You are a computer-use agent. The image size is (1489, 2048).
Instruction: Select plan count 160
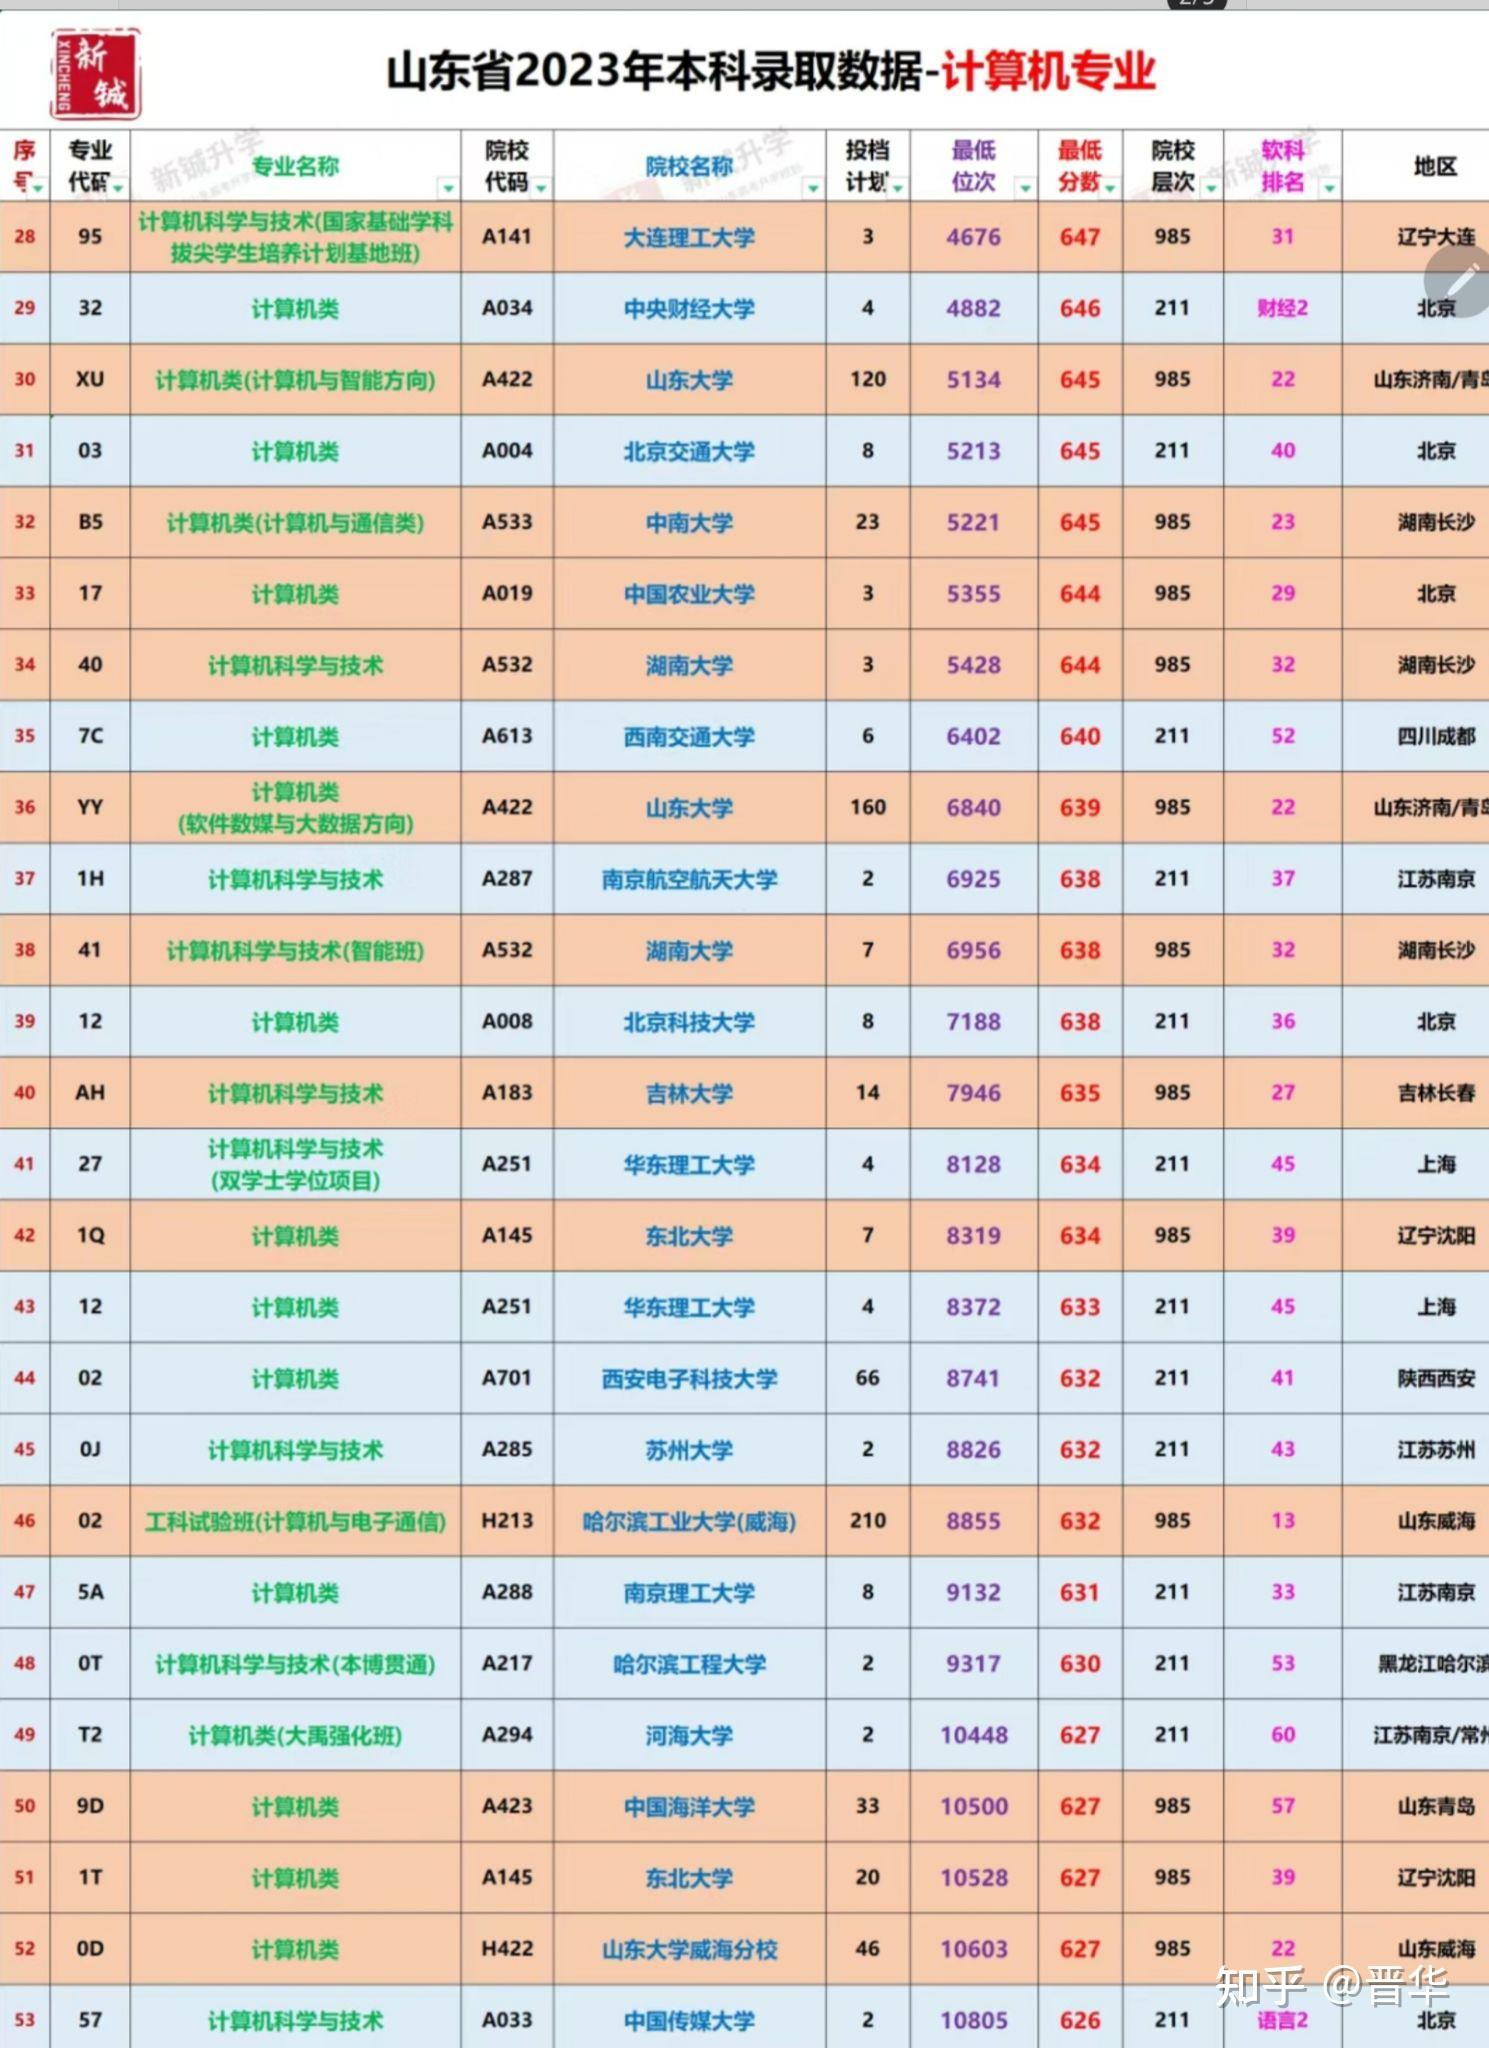click(x=868, y=807)
